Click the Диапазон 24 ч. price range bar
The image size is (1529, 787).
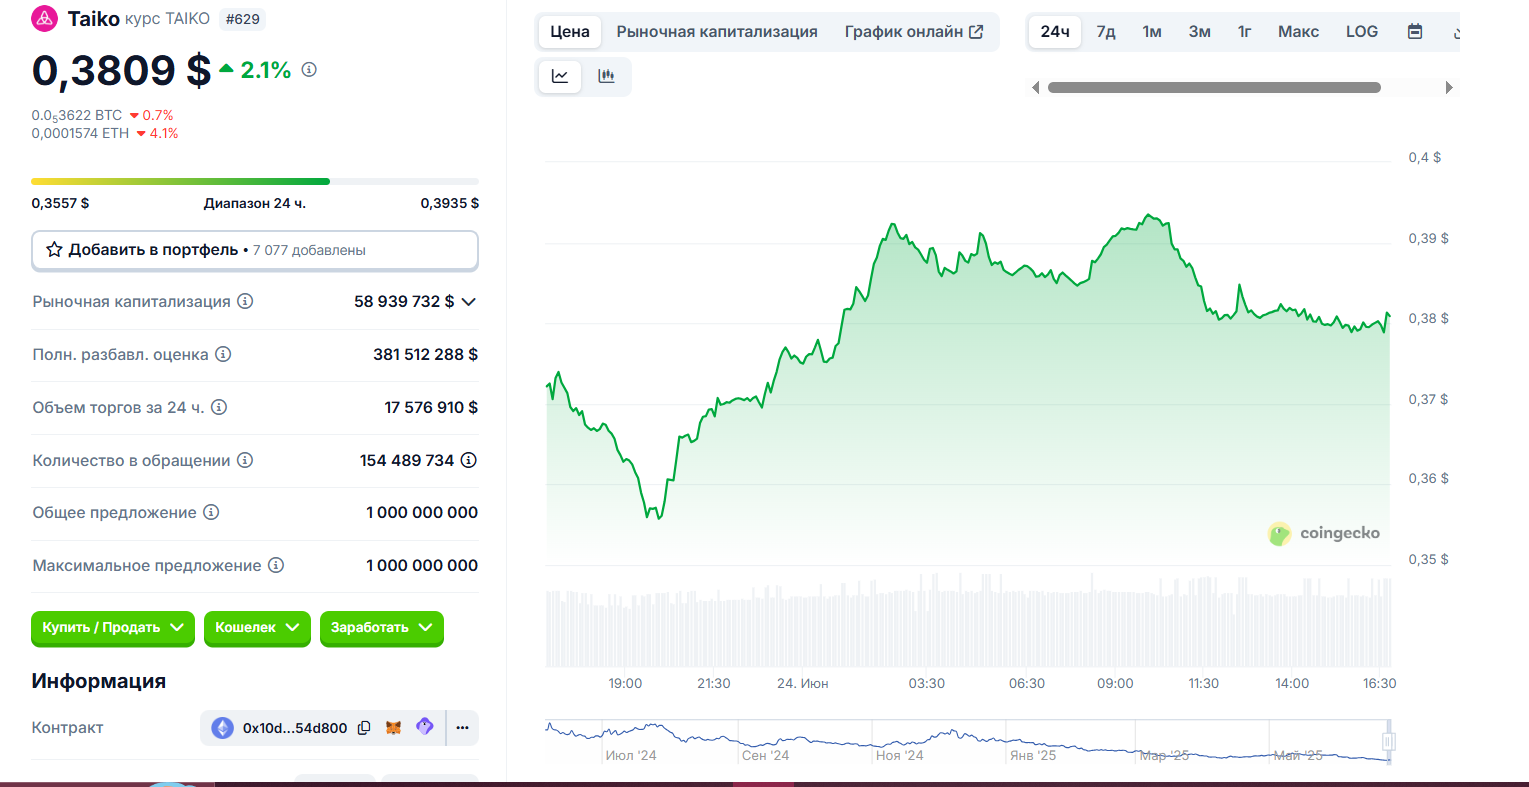[x=255, y=181]
